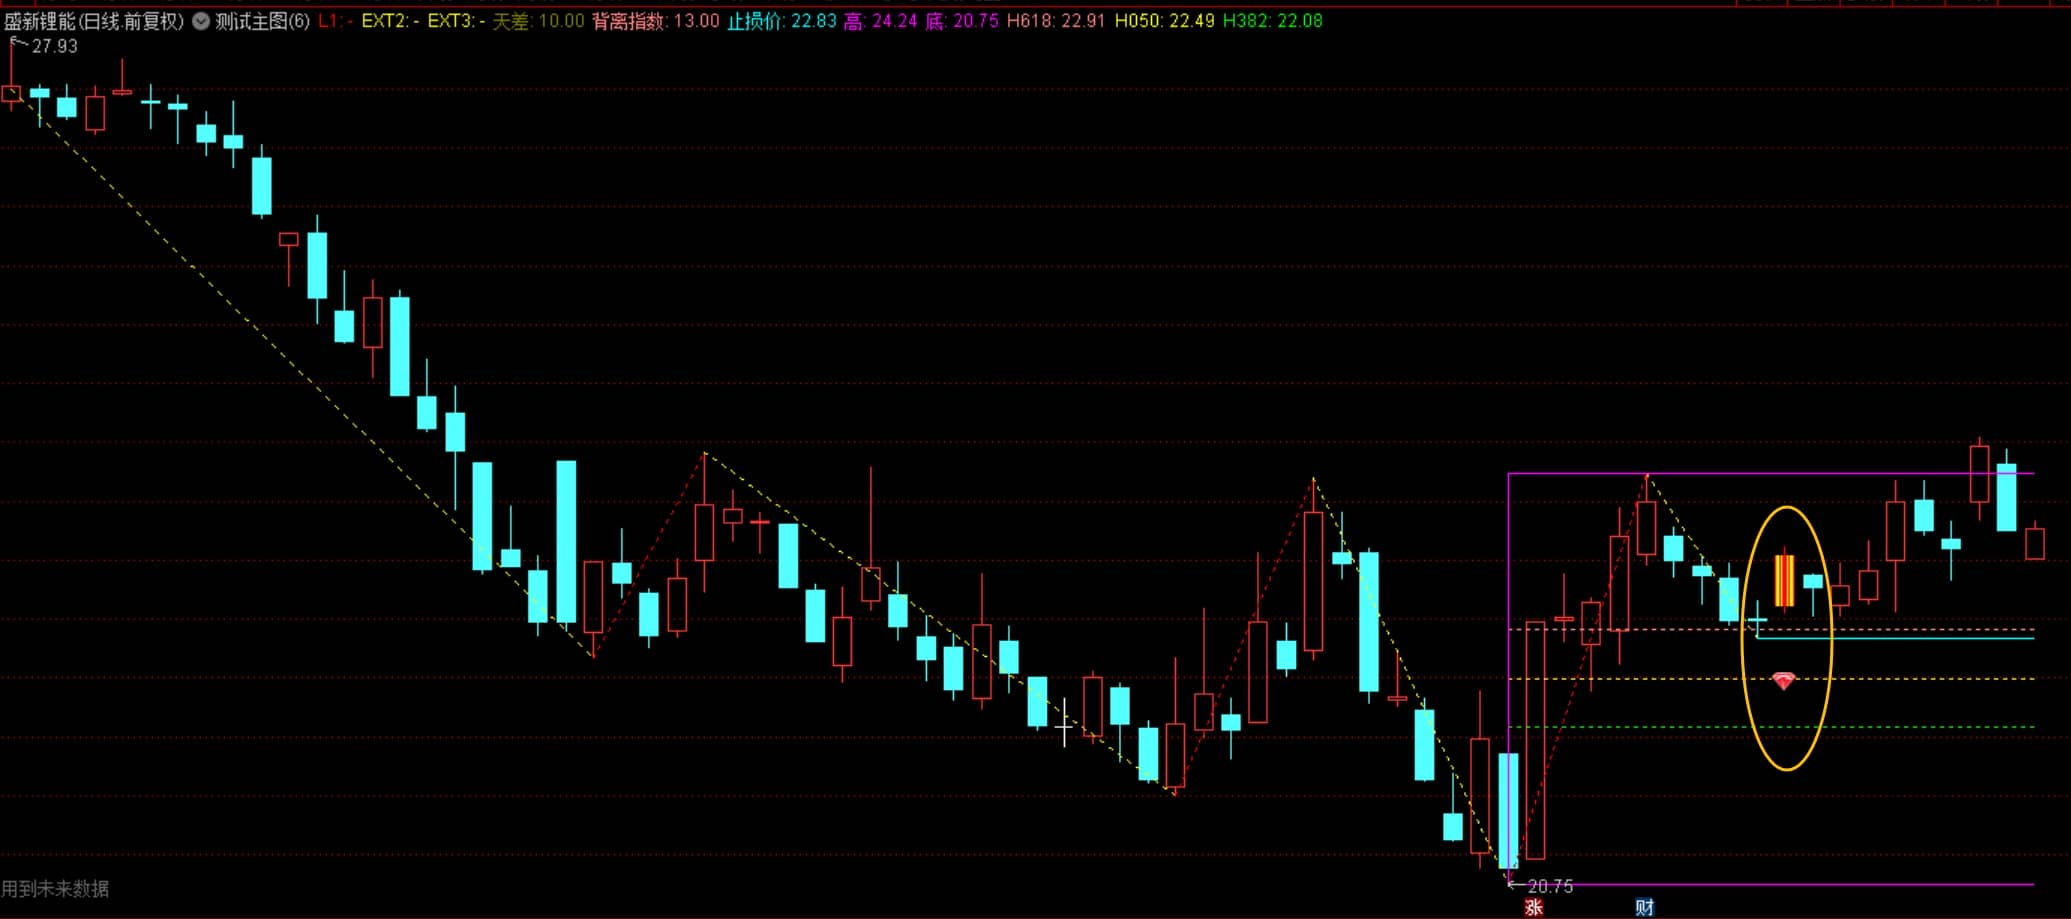Click the L1 indicator label
This screenshot has height=919, width=2071.
tap(336, 21)
